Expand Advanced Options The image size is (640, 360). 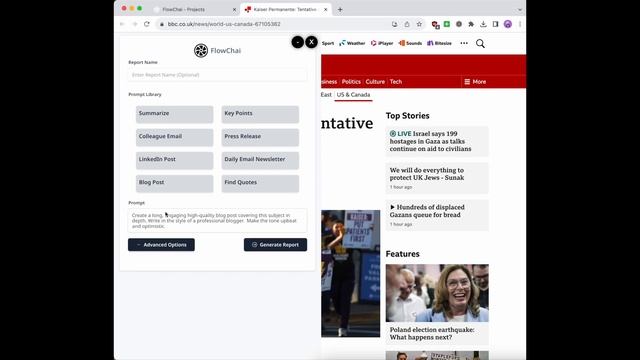161,245
